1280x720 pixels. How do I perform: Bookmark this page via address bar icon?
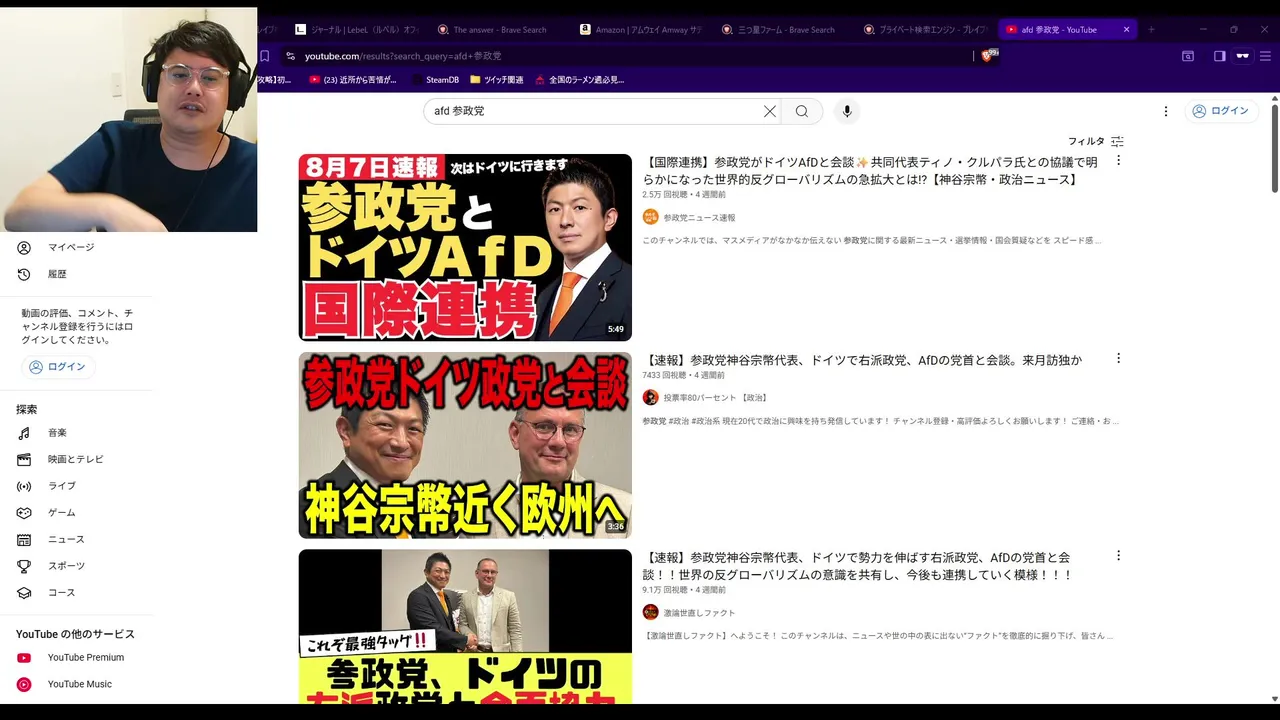click(265, 56)
